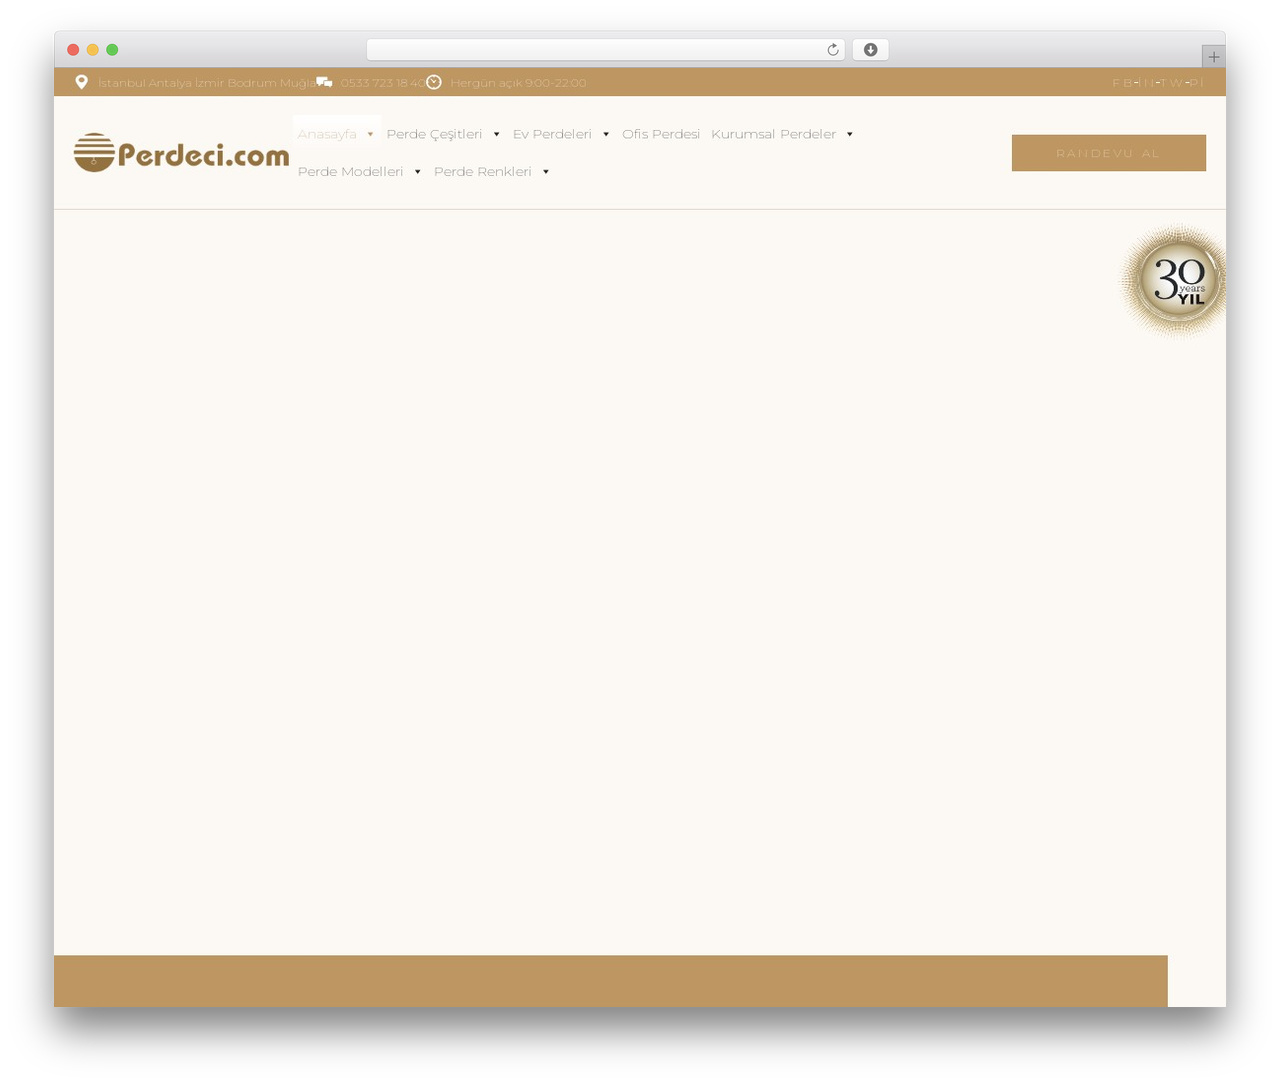The image size is (1280, 1084).
Task: Click the PI social link
Action: pos(1197,83)
